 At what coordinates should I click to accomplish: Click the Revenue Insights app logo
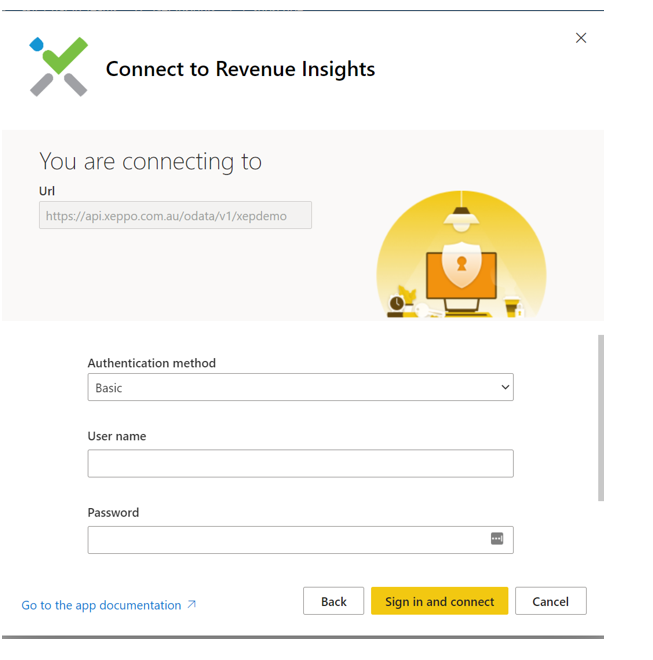59,67
